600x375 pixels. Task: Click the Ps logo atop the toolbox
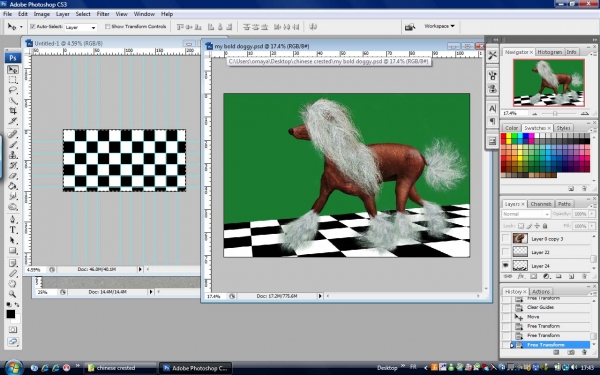(x=13, y=58)
